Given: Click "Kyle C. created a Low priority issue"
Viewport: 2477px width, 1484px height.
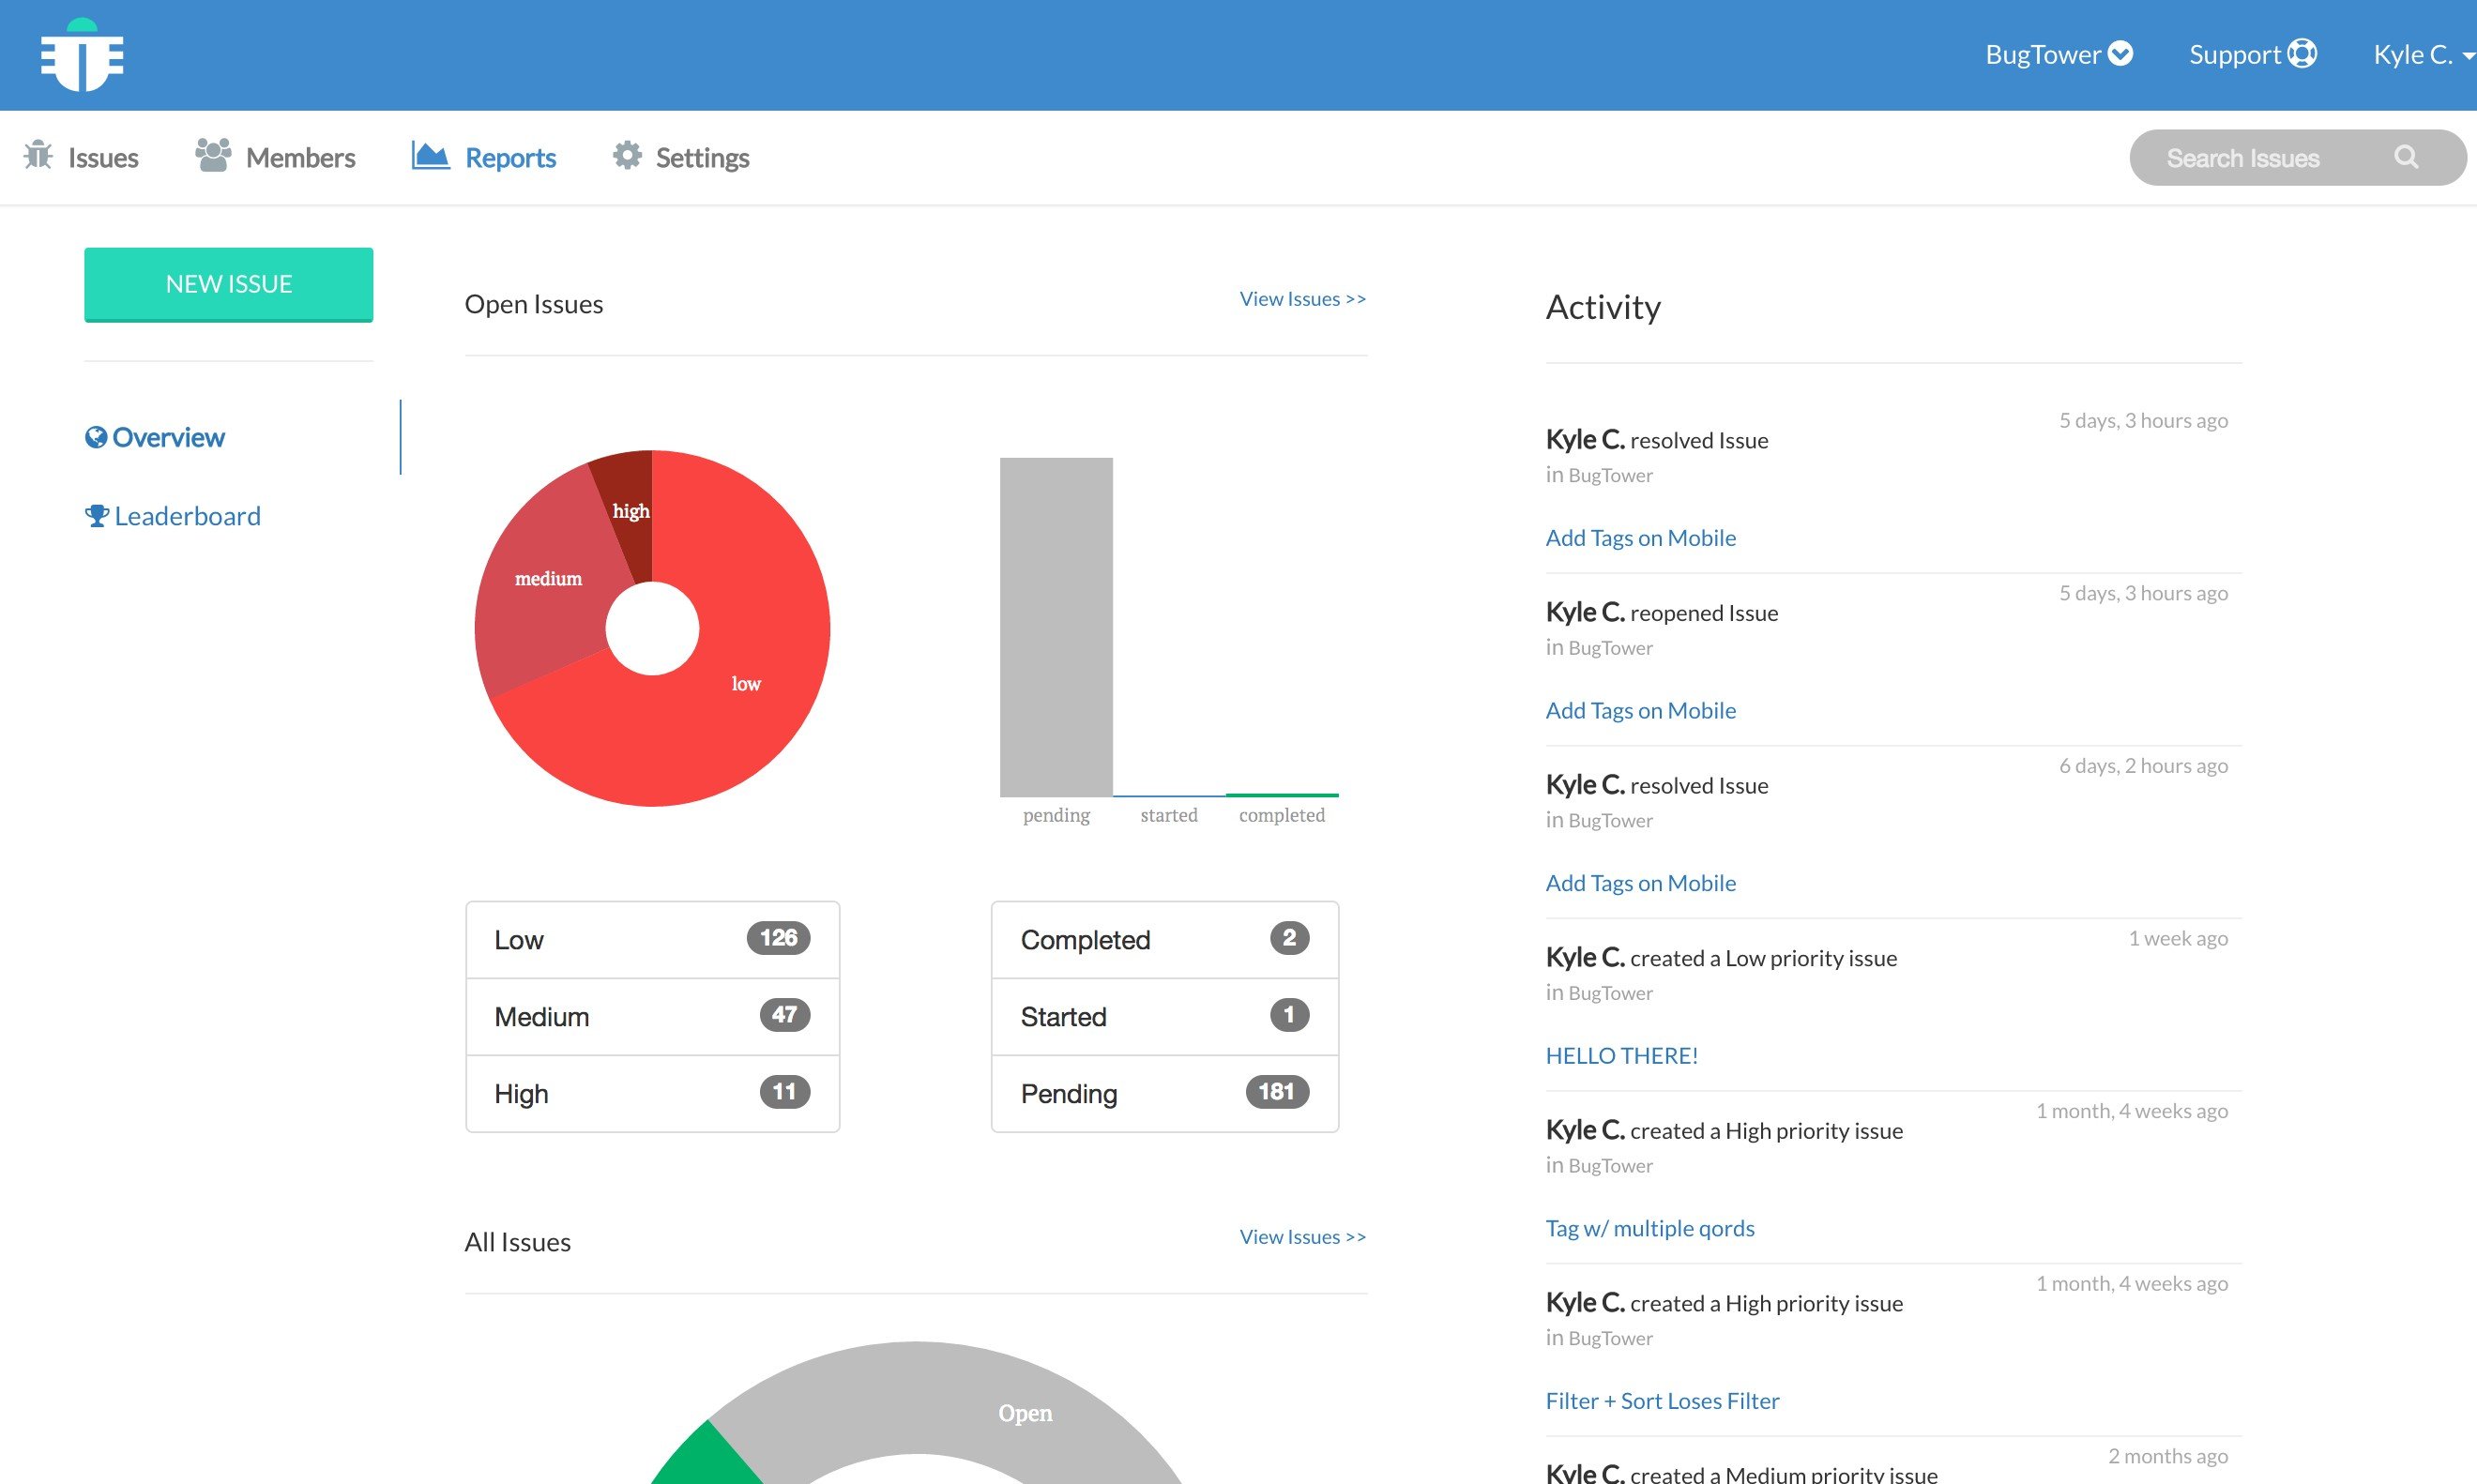Looking at the screenshot, I should coord(1721,957).
